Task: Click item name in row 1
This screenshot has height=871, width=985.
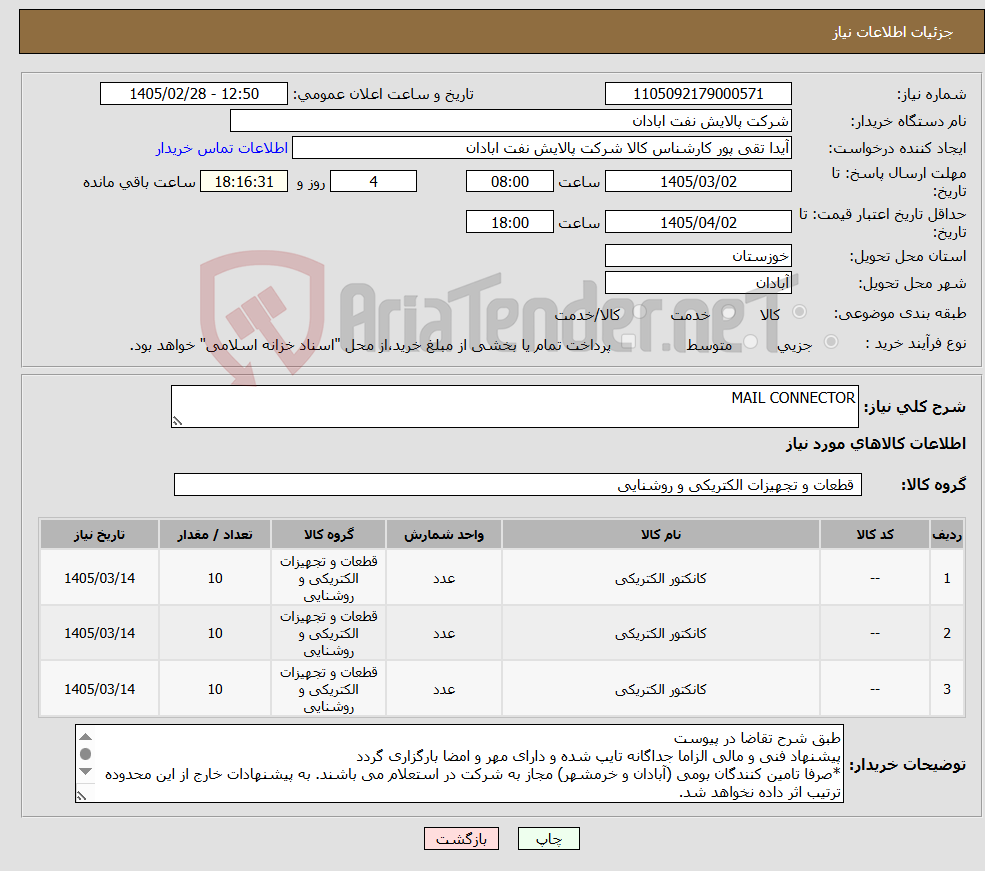Action: point(660,578)
